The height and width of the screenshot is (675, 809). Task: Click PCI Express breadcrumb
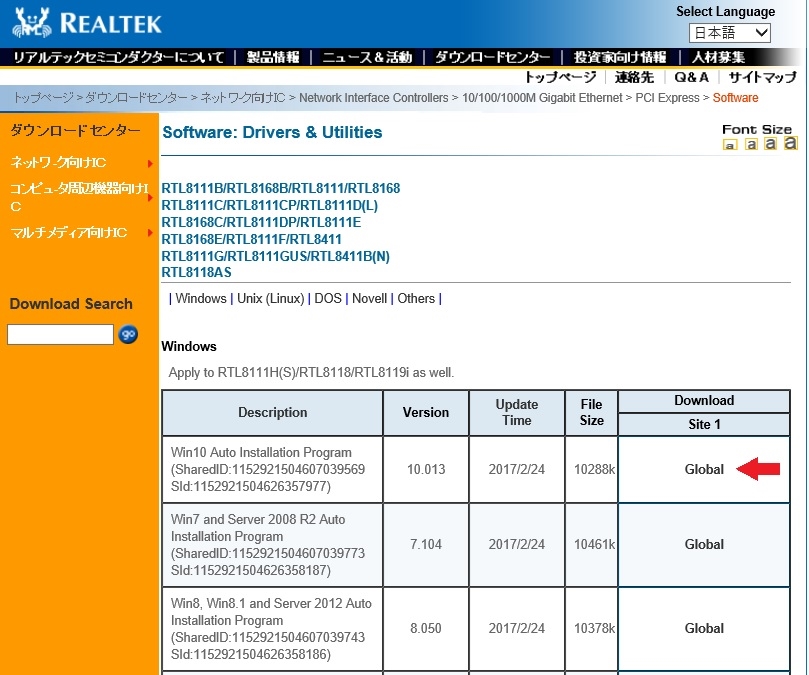tap(667, 98)
